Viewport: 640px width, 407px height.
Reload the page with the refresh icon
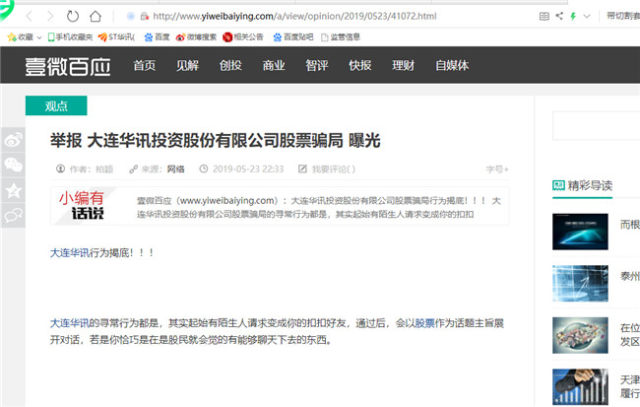pyautogui.click(x=73, y=16)
